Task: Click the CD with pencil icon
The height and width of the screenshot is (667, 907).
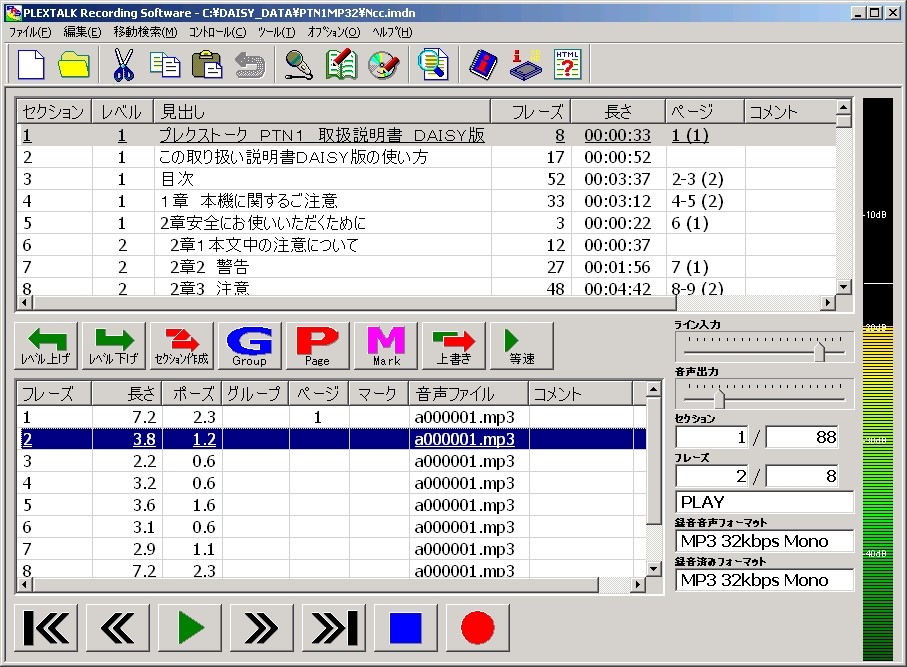Action: (384, 65)
